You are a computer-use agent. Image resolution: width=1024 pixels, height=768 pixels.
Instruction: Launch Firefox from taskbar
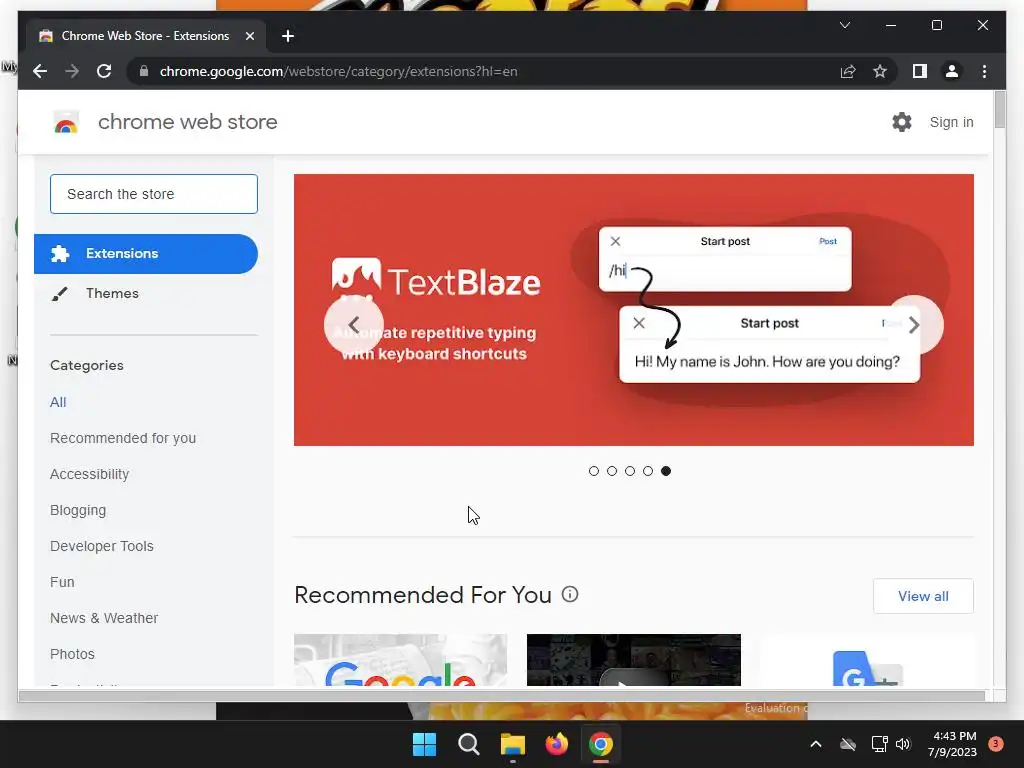[x=556, y=744]
